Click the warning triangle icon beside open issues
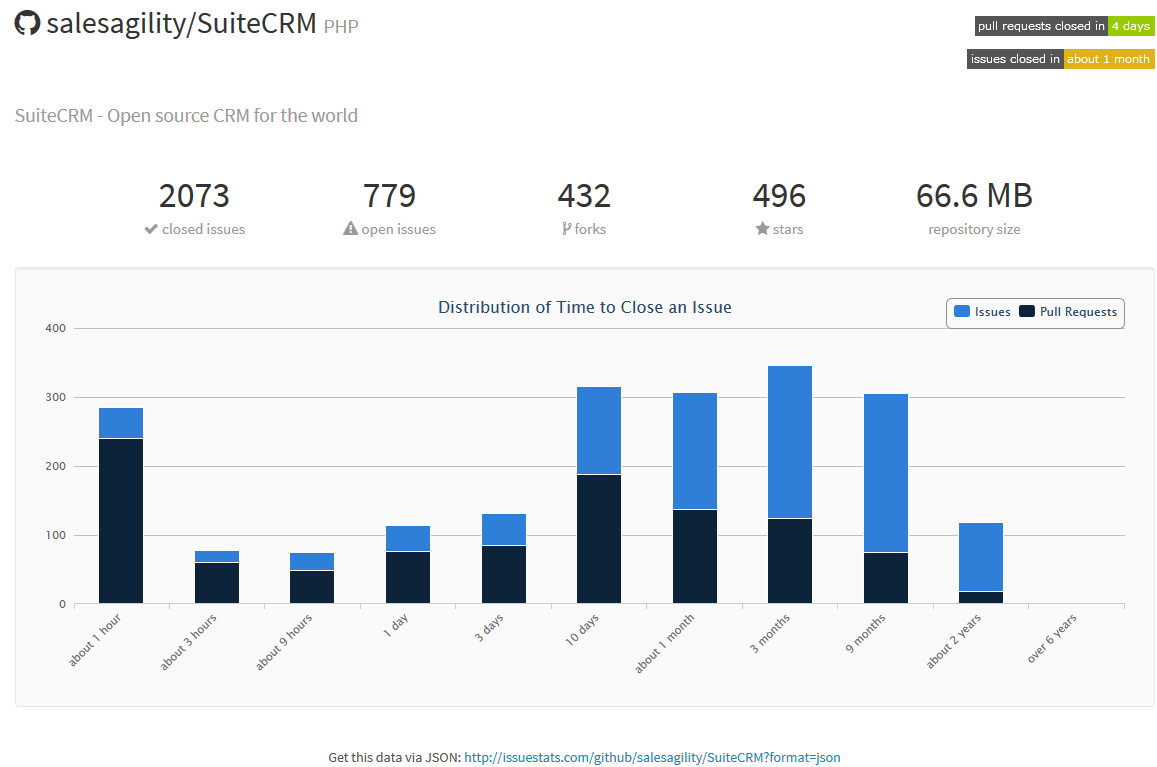 coord(350,229)
